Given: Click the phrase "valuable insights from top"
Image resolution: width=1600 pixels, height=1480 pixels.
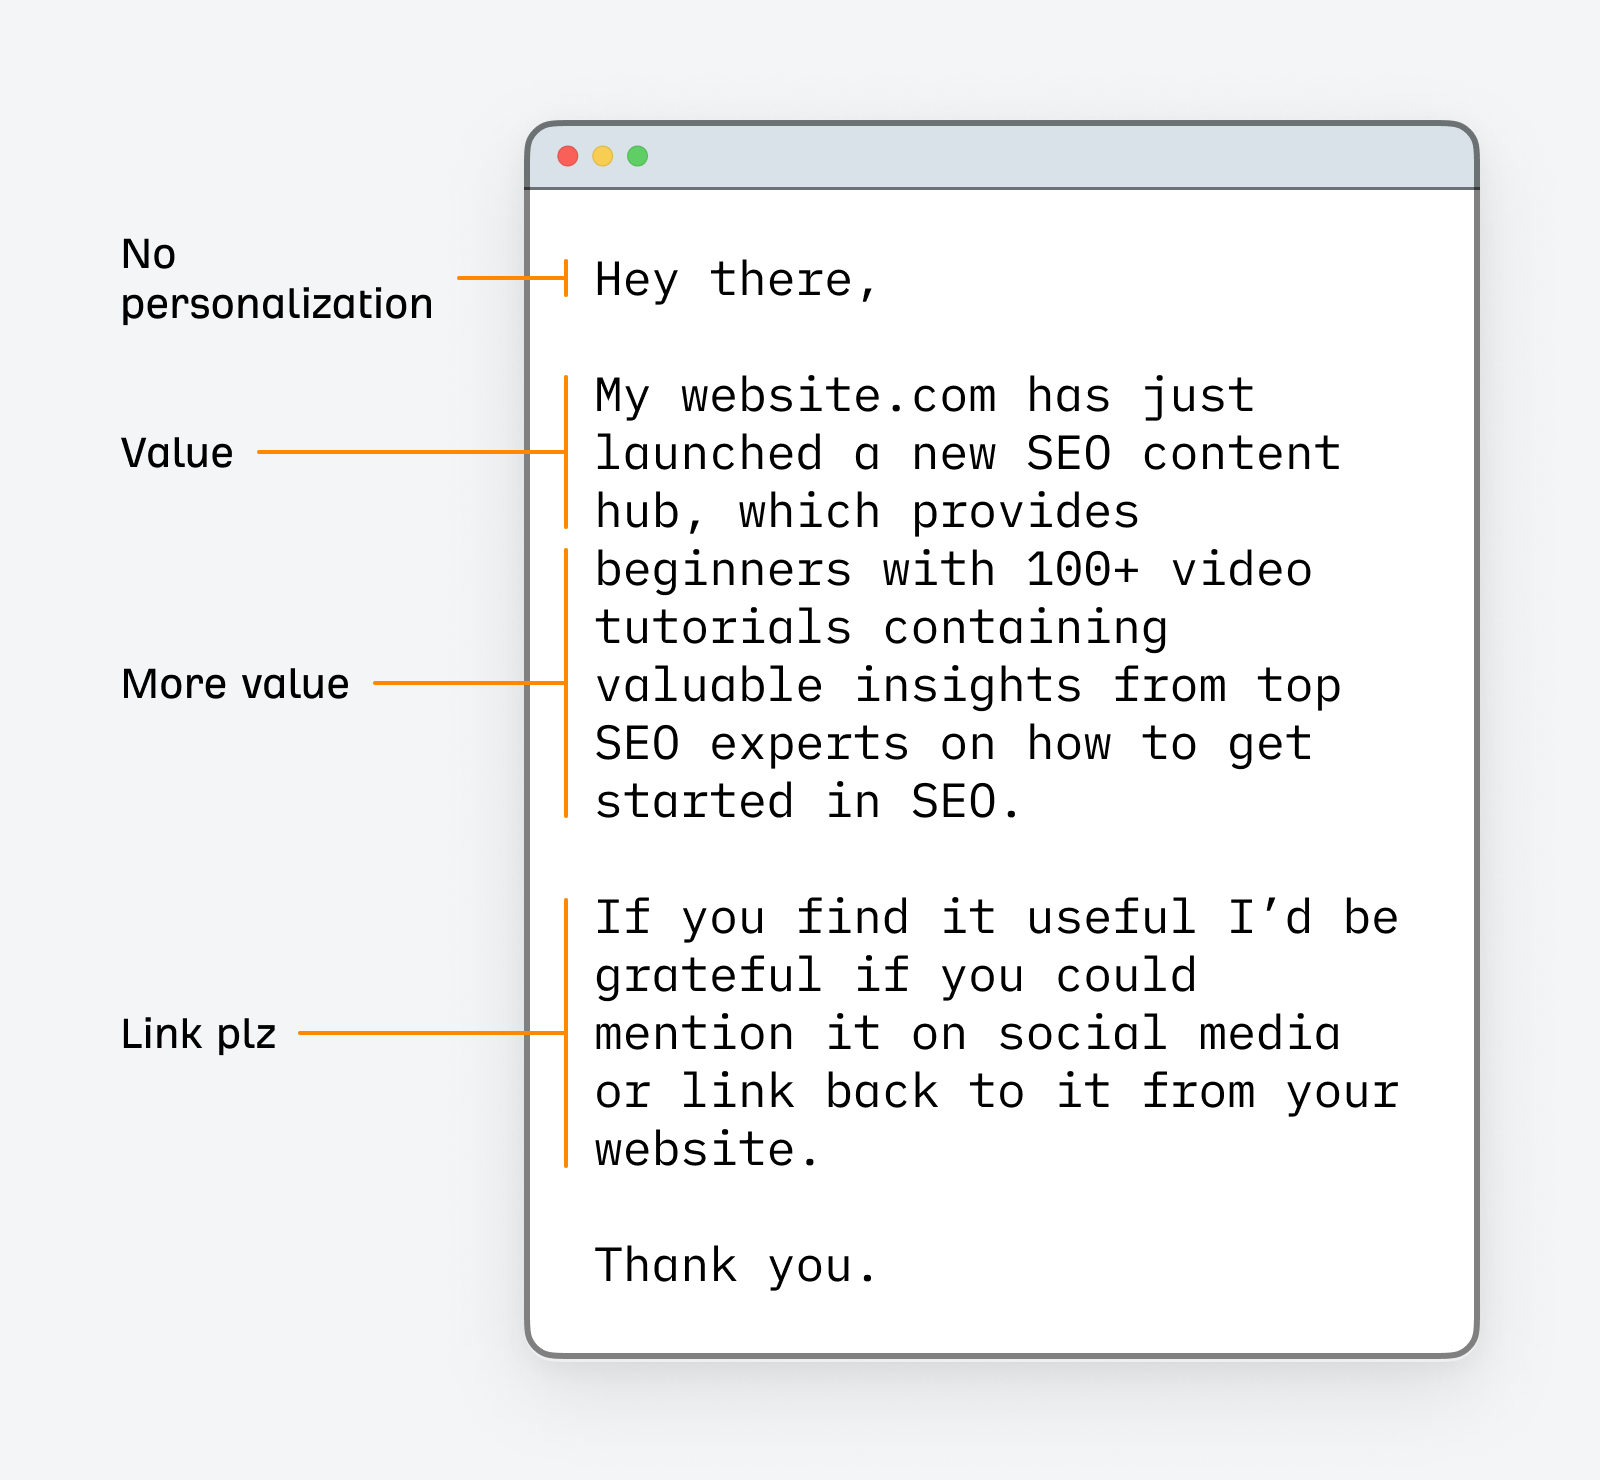Looking at the screenshot, I should point(967,686).
